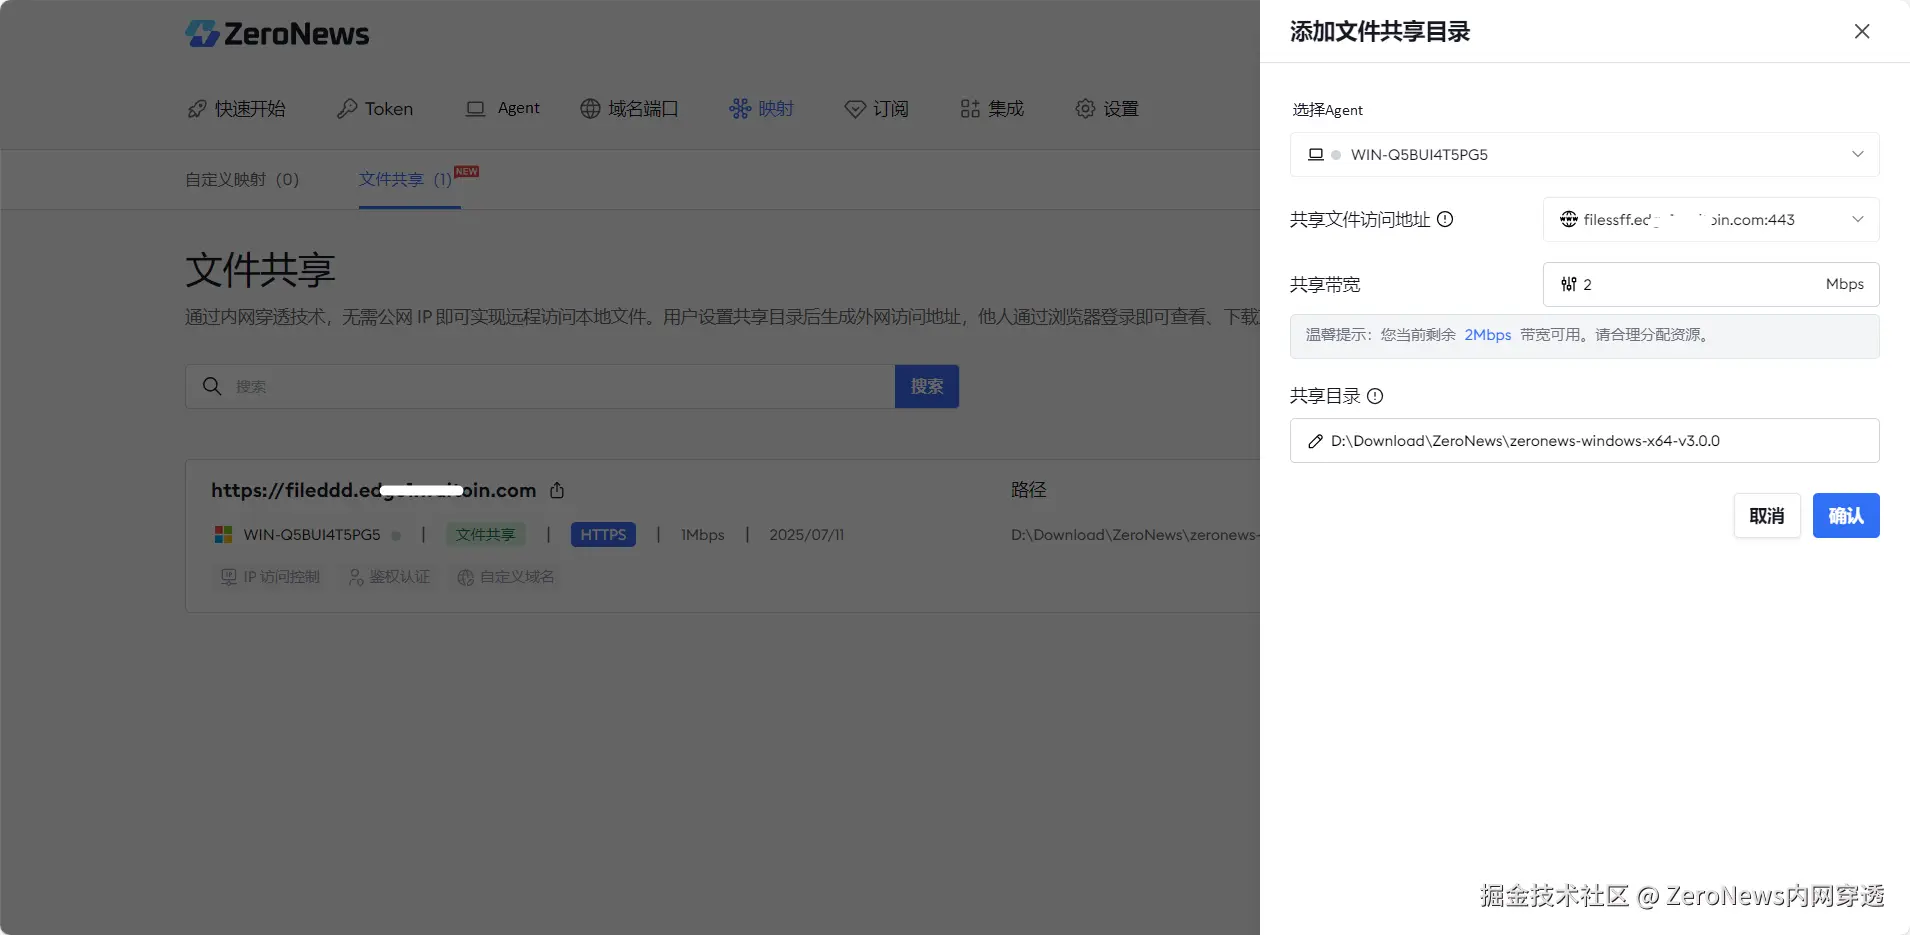The image size is (1910, 935).
Task: Open the 共享文件访问地址 dropdown
Action: pos(1711,220)
